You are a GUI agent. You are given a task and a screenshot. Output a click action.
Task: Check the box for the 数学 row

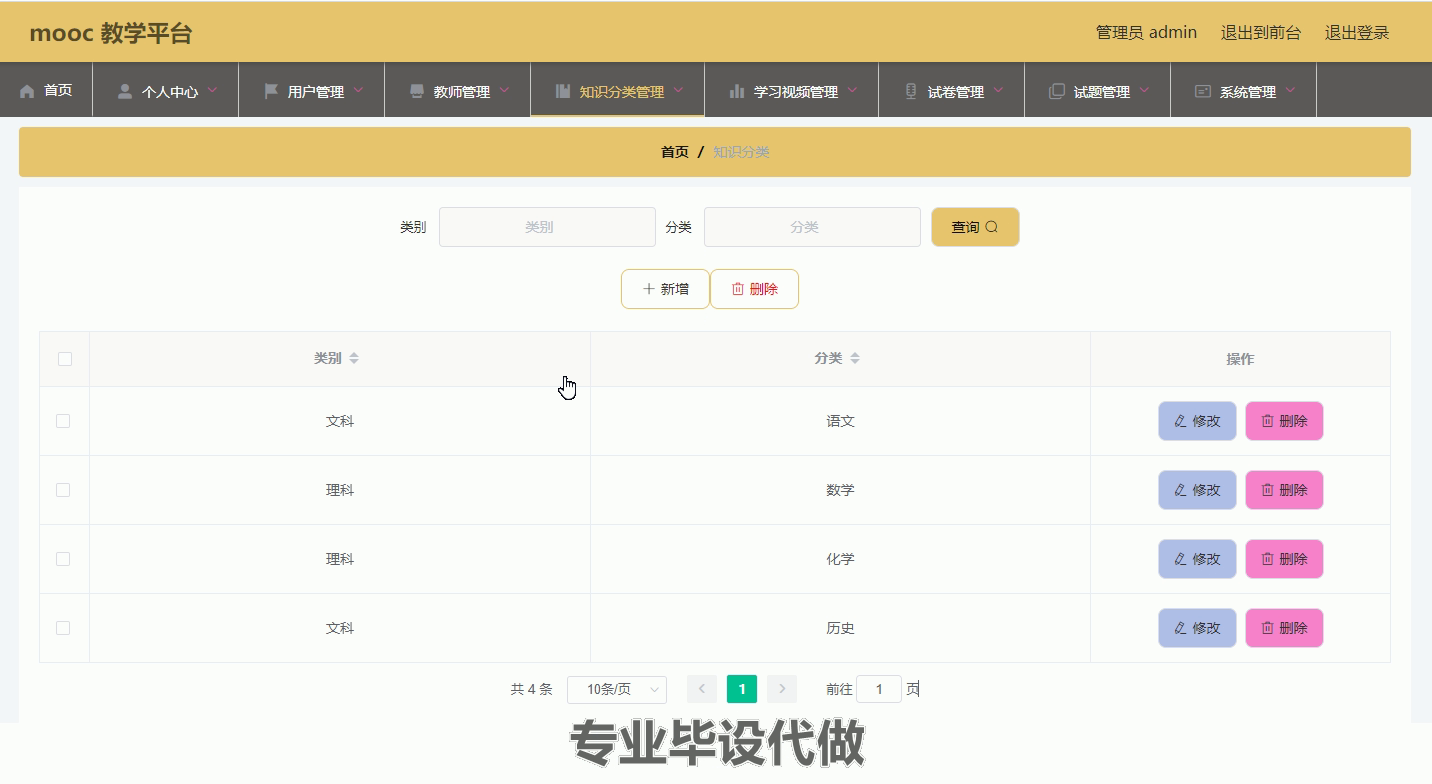(x=63, y=490)
